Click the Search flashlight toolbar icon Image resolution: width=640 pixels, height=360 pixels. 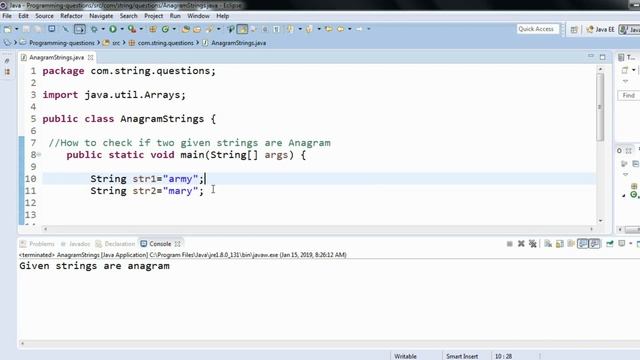pos(210,29)
